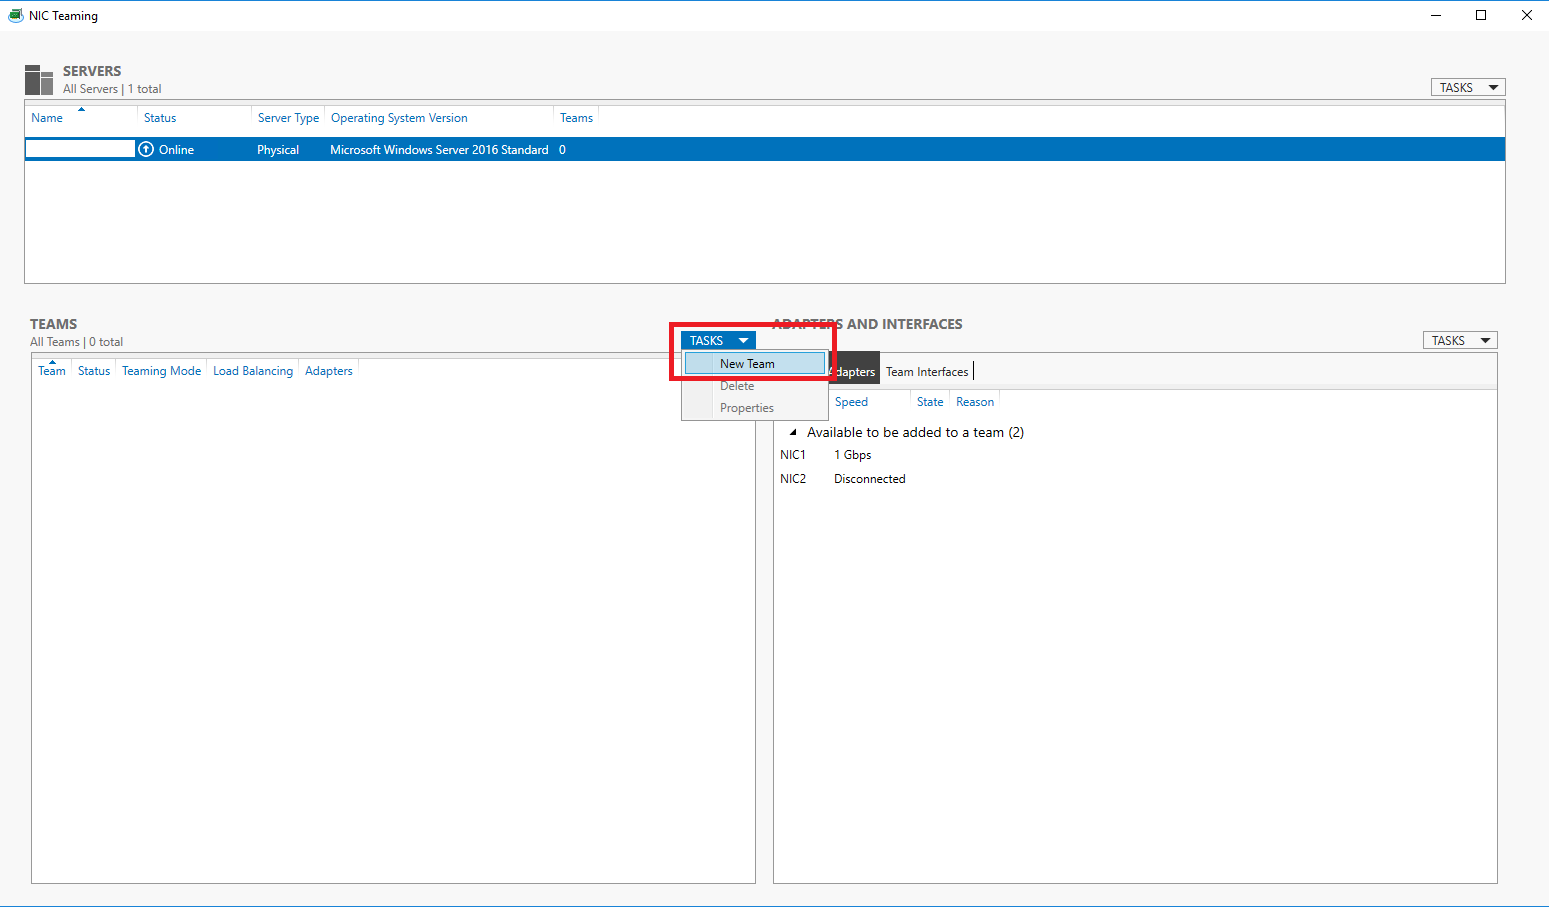The image size is (1549, 907).
Task: Sort adapters by Speed column
Action: coord(851,401)
